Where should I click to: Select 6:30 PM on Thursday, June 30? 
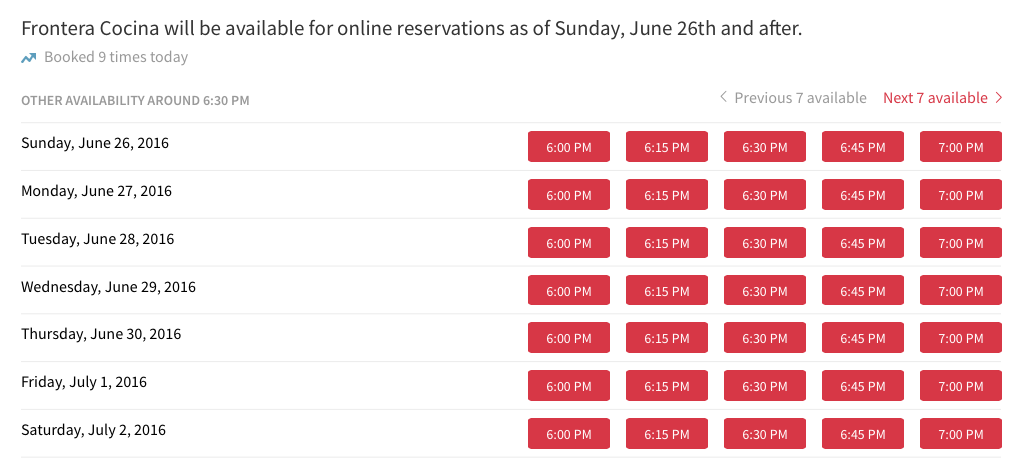764,338
